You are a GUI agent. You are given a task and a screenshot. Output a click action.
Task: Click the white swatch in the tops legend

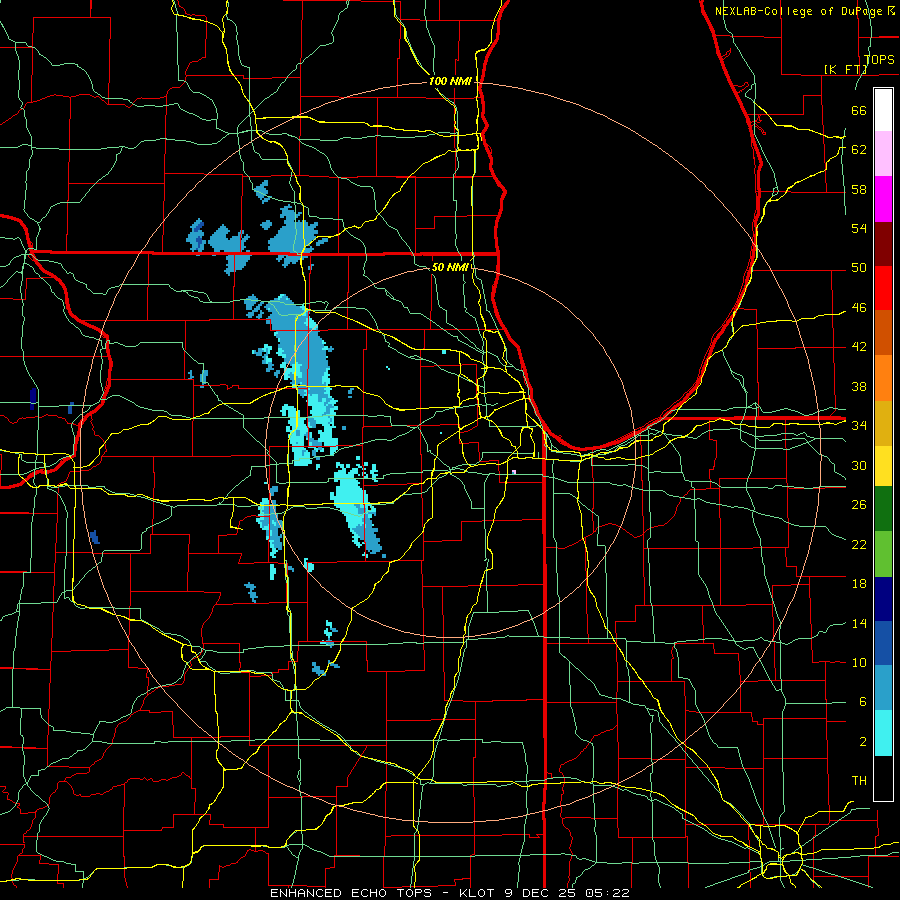[x=883, y=110]
